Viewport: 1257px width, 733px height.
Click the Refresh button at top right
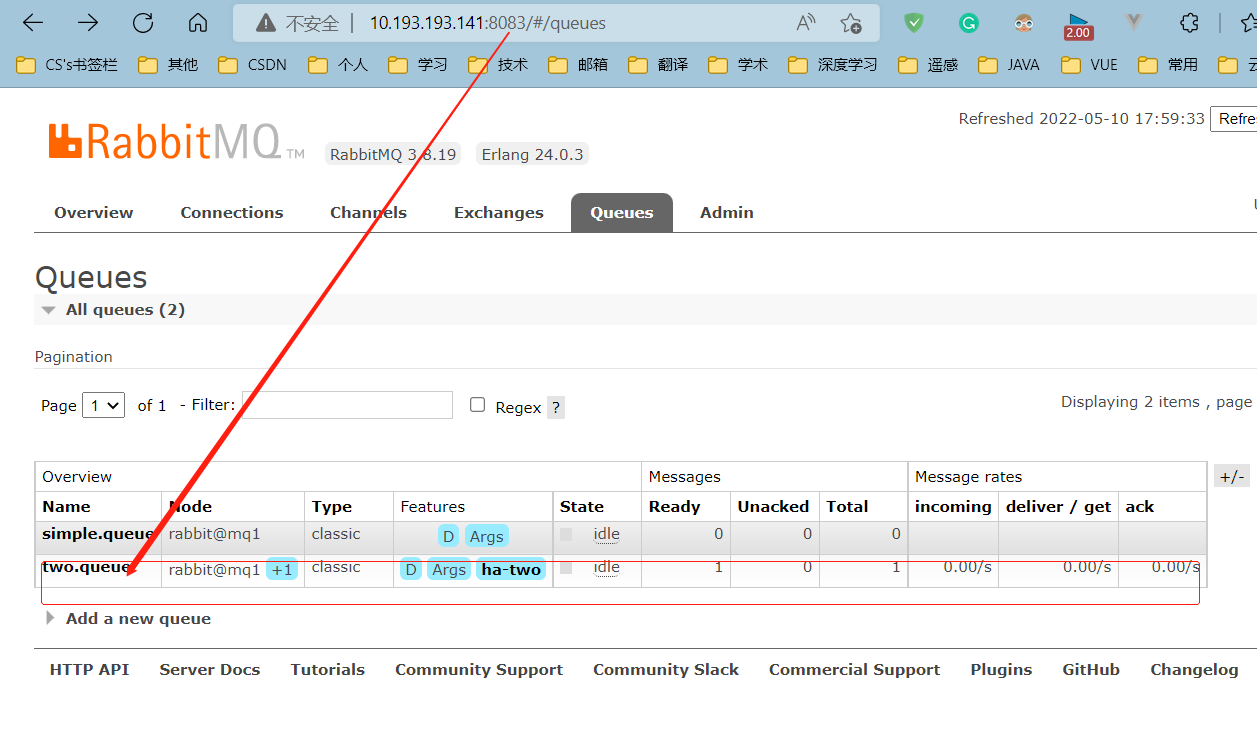pos(1234,118)
